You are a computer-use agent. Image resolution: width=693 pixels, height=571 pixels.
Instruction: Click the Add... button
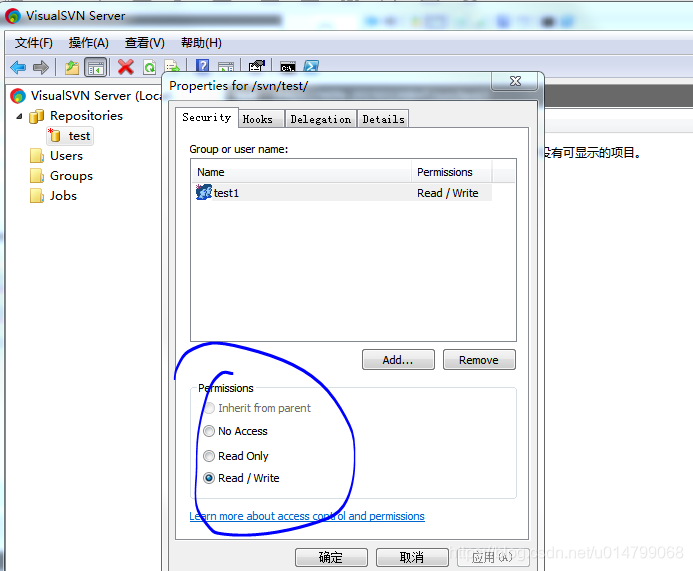tap(398, 360)
